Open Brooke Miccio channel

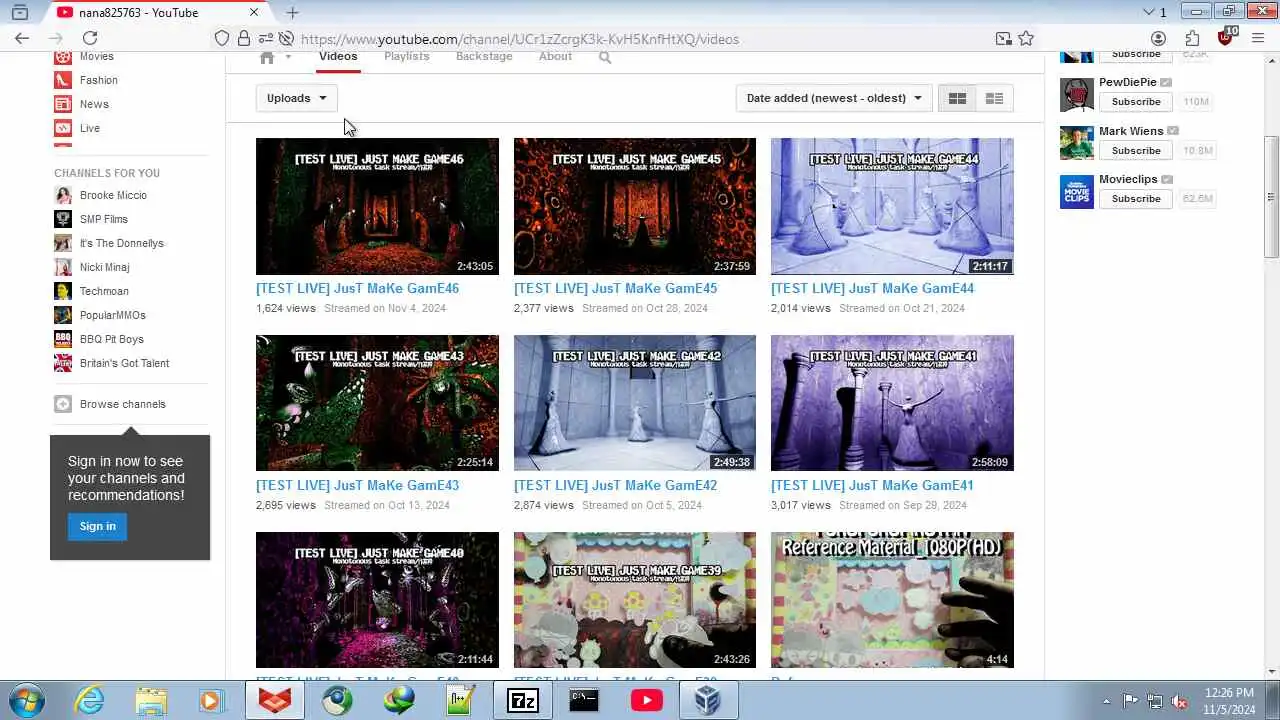point(113,195)
